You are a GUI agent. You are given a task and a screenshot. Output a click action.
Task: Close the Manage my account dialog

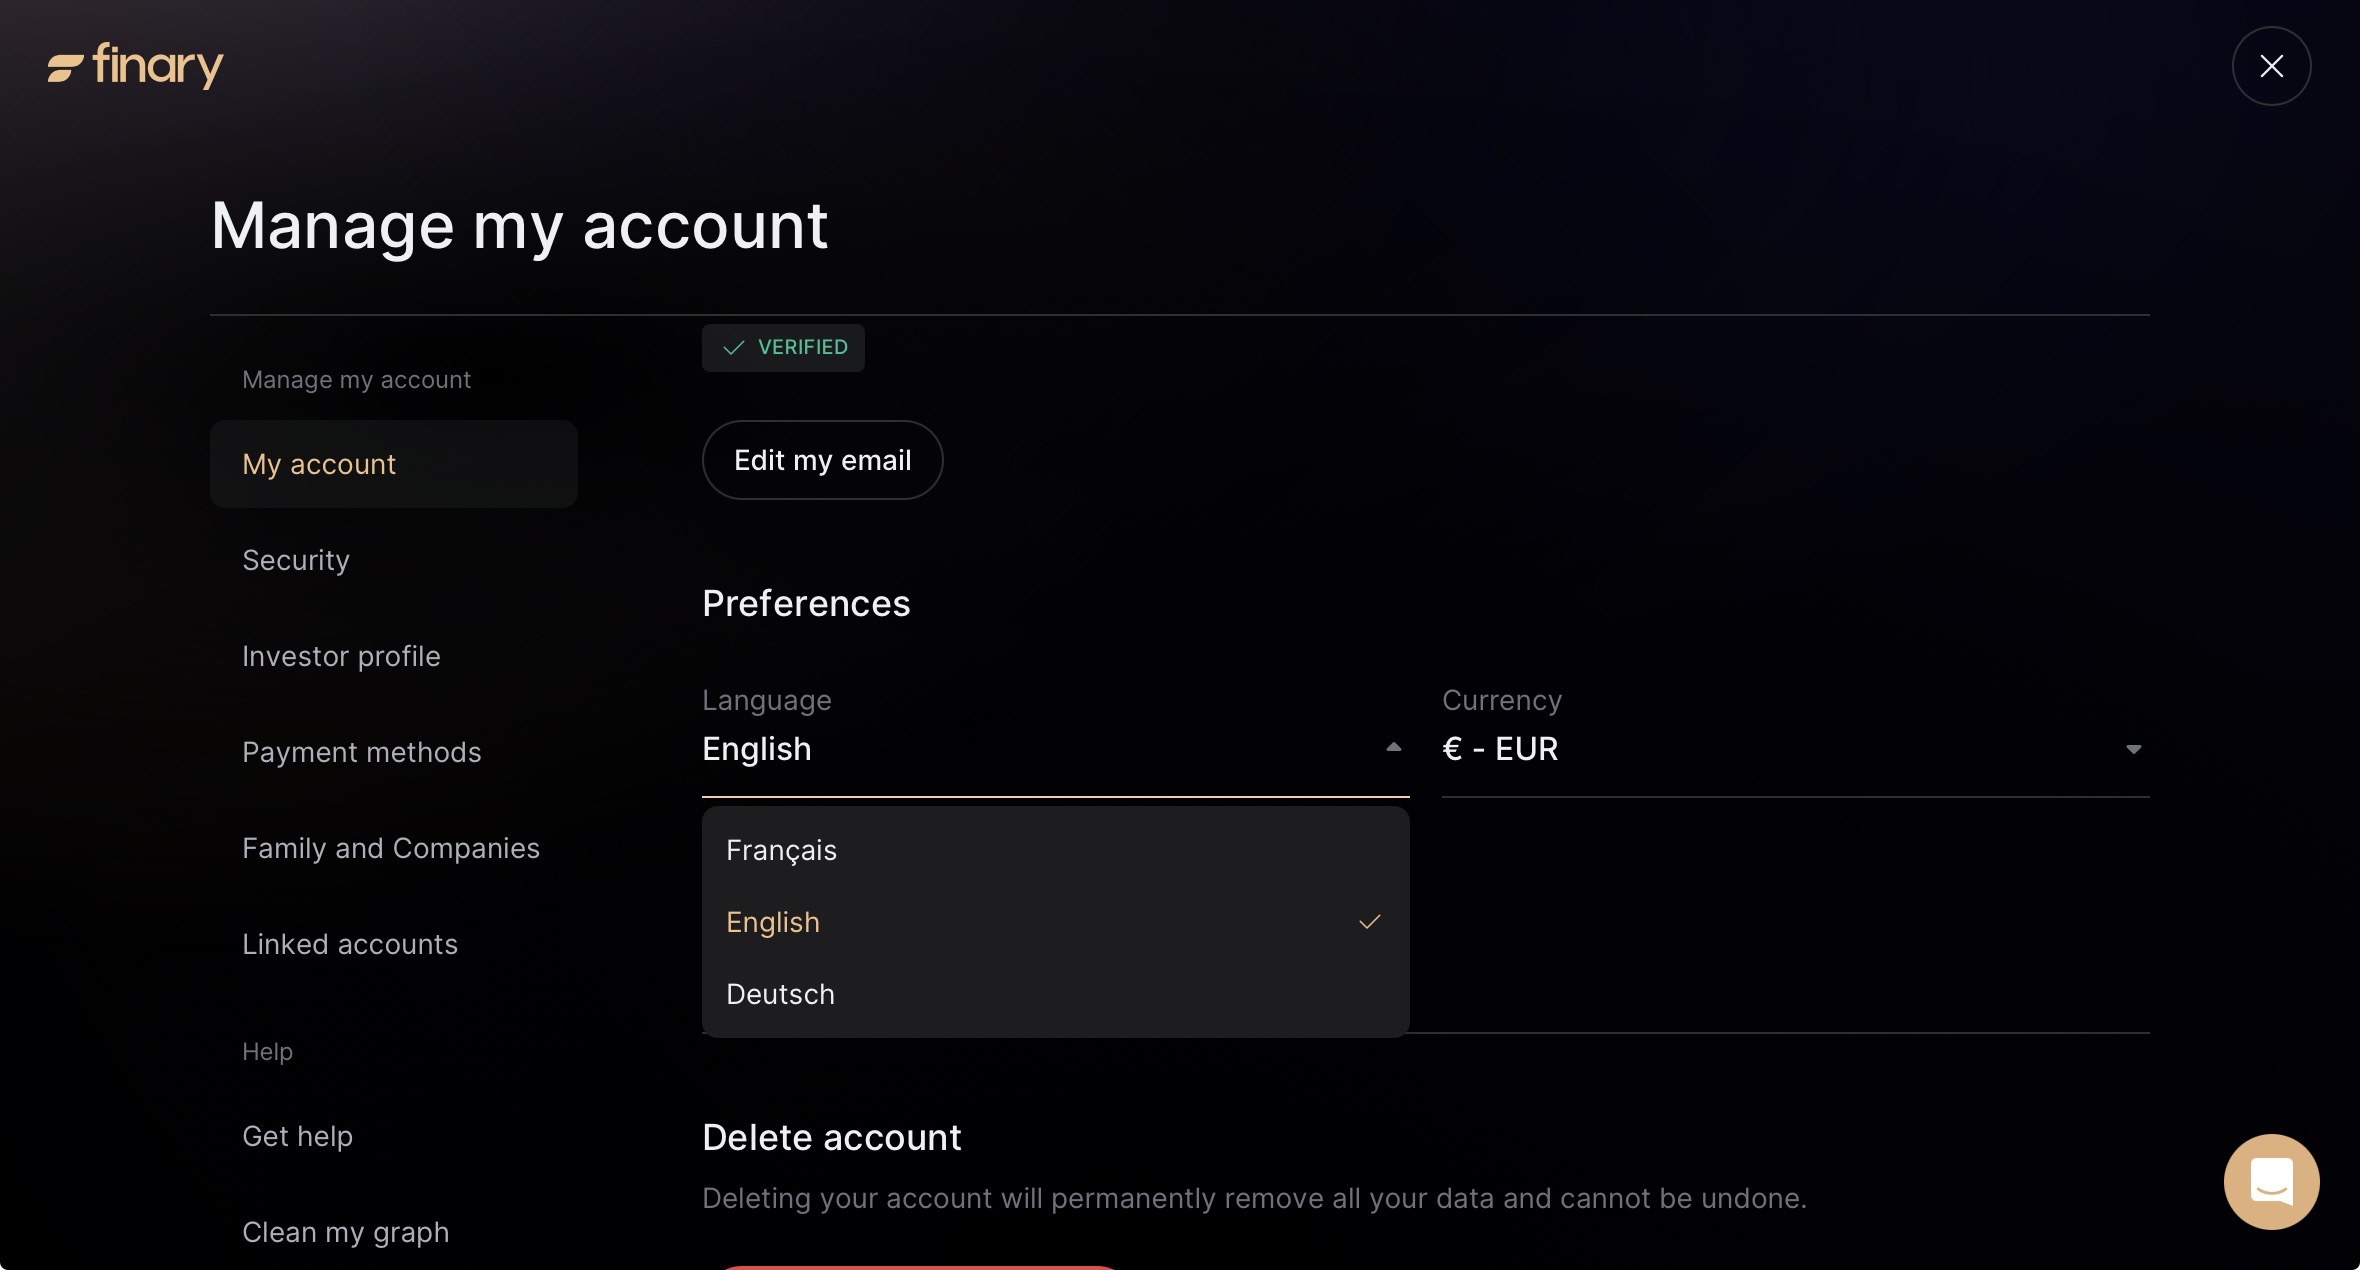[2271, 66]
